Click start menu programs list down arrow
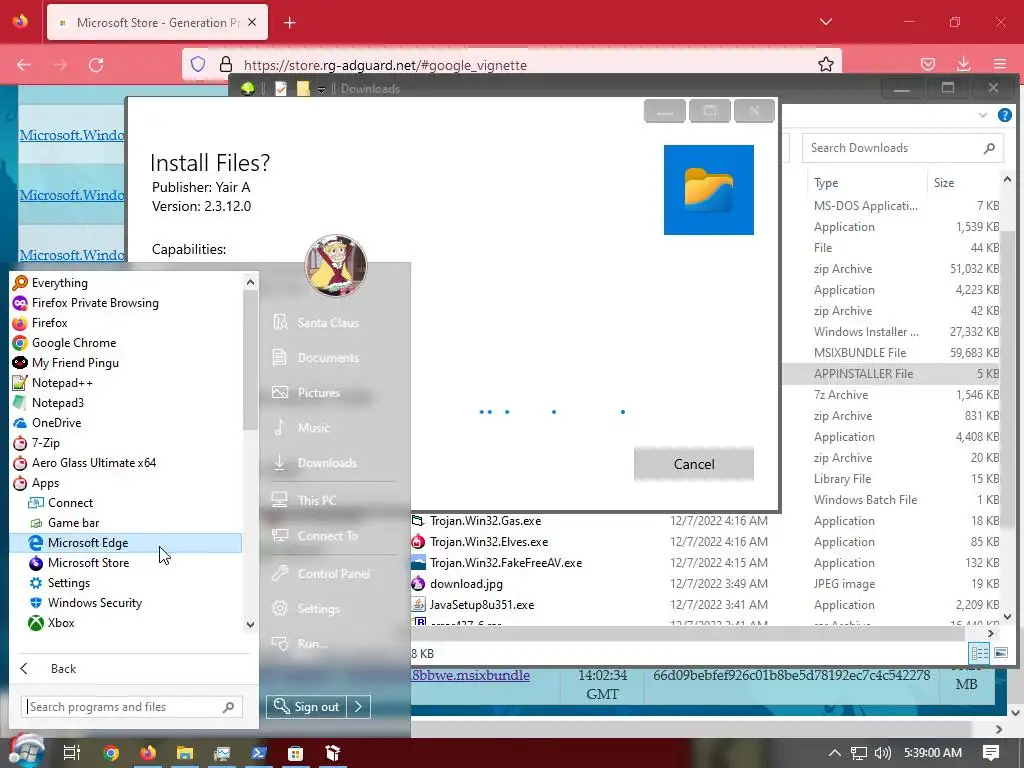Image resolution: width=1024 pixels, height=768 pixels. [x=250, y=625]
